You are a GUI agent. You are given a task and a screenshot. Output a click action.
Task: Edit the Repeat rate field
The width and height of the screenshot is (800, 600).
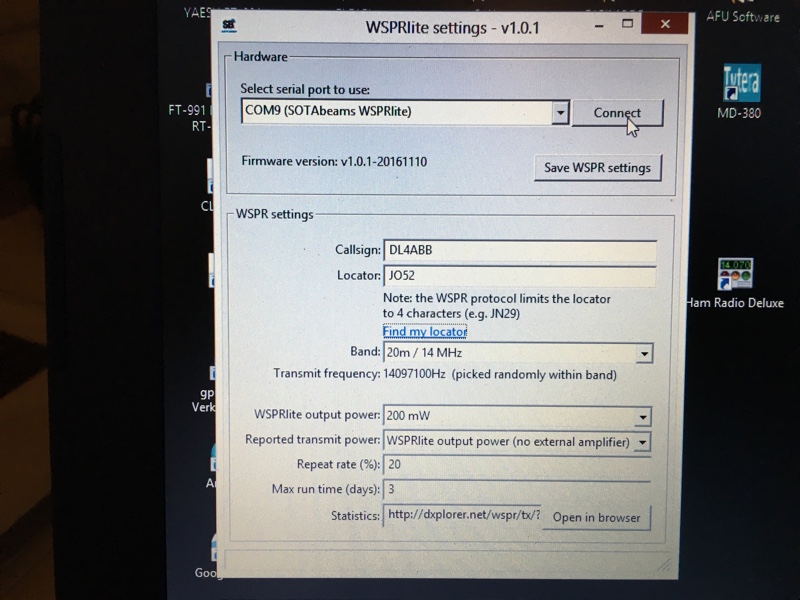516,464
